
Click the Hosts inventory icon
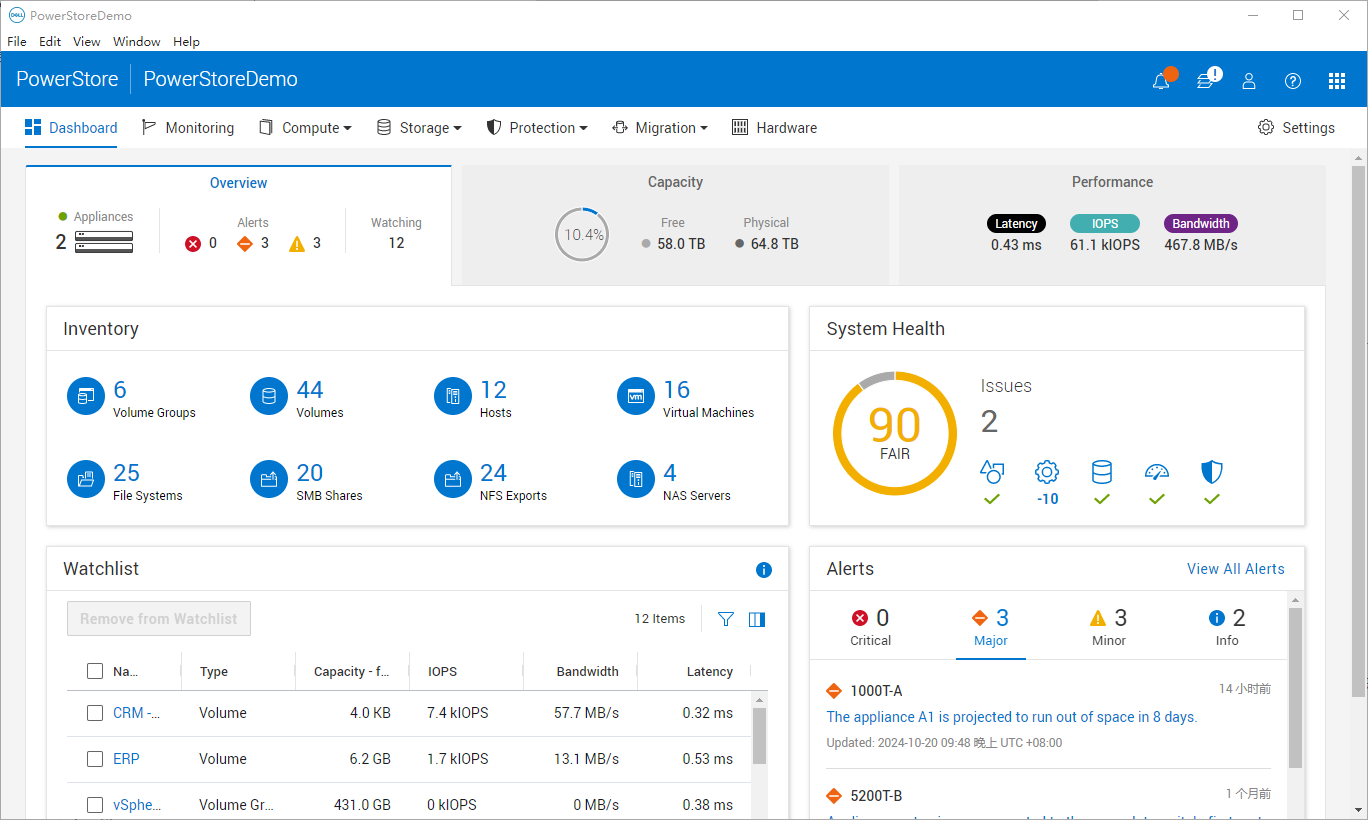453,397
